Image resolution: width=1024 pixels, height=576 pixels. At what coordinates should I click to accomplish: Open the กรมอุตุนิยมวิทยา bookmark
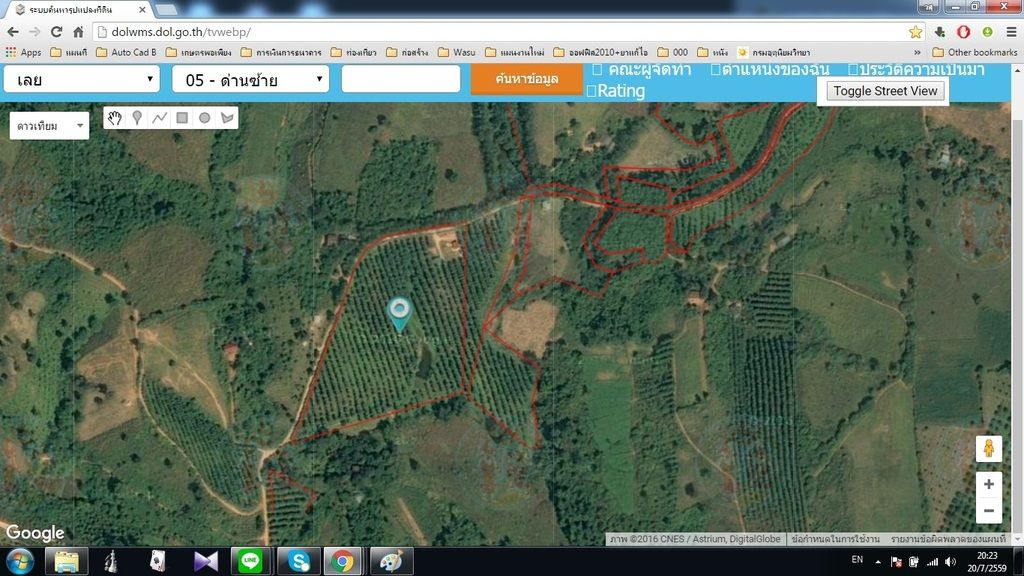click(774, 52)
